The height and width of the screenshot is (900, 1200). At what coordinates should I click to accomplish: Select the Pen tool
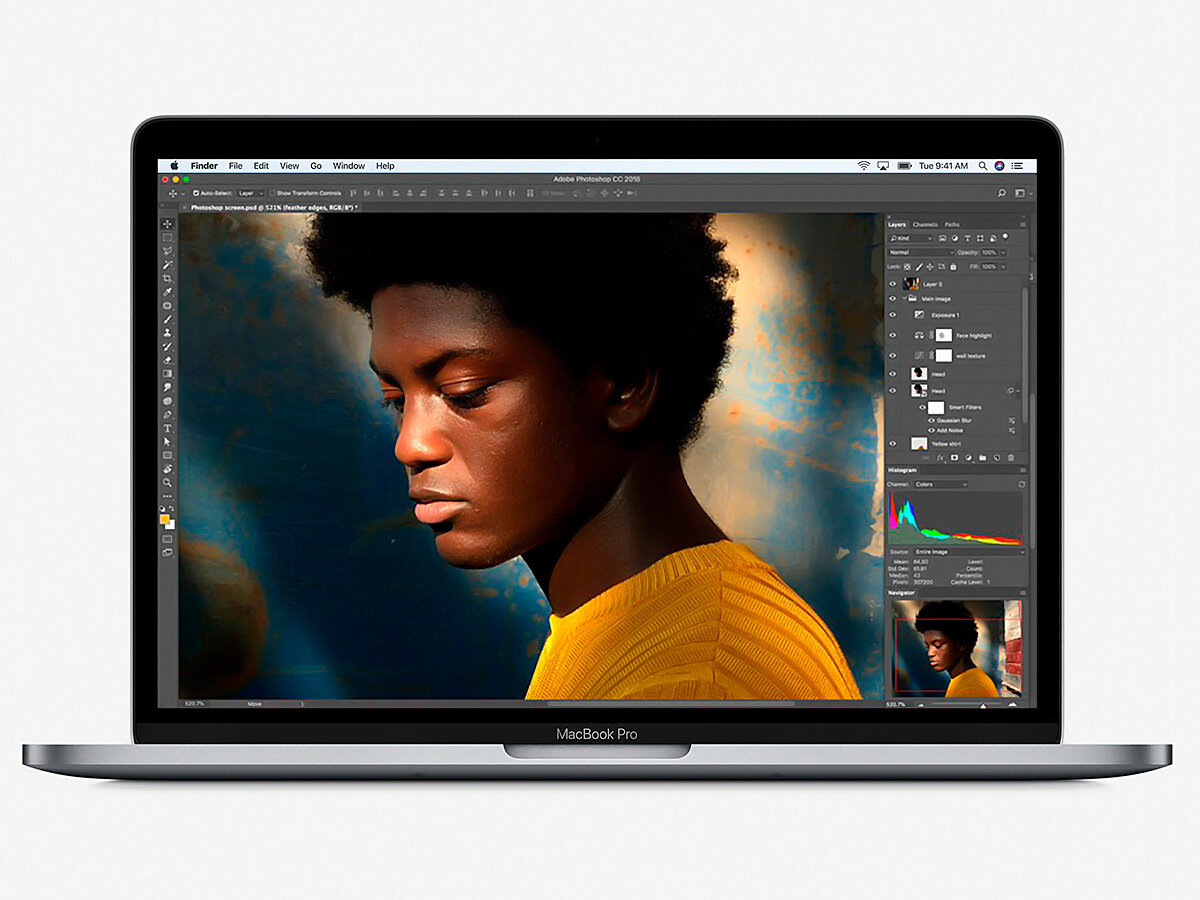tap(168, 414)
